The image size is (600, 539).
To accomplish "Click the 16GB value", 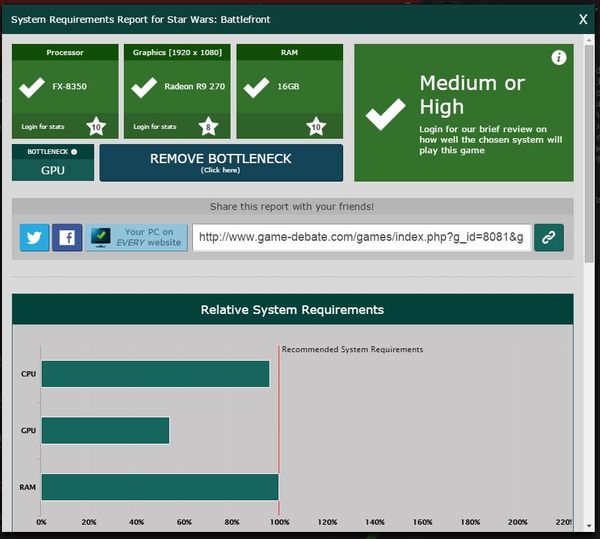I will 289,86.
